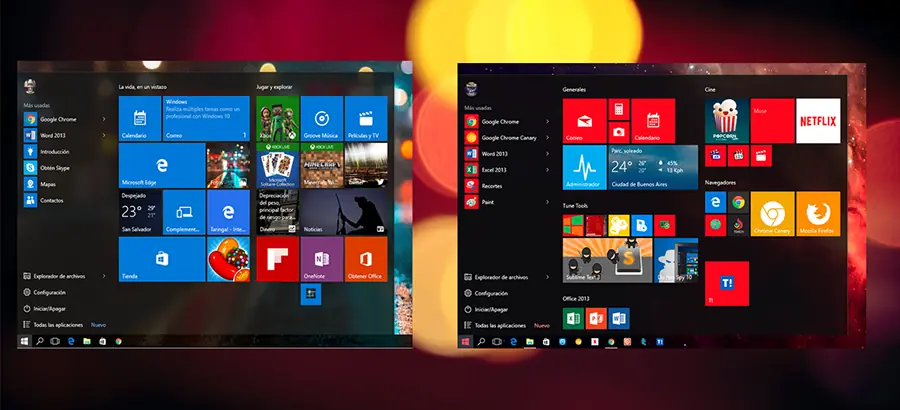
Task: Open the red Flipboard tile
Action: point(277,260)
